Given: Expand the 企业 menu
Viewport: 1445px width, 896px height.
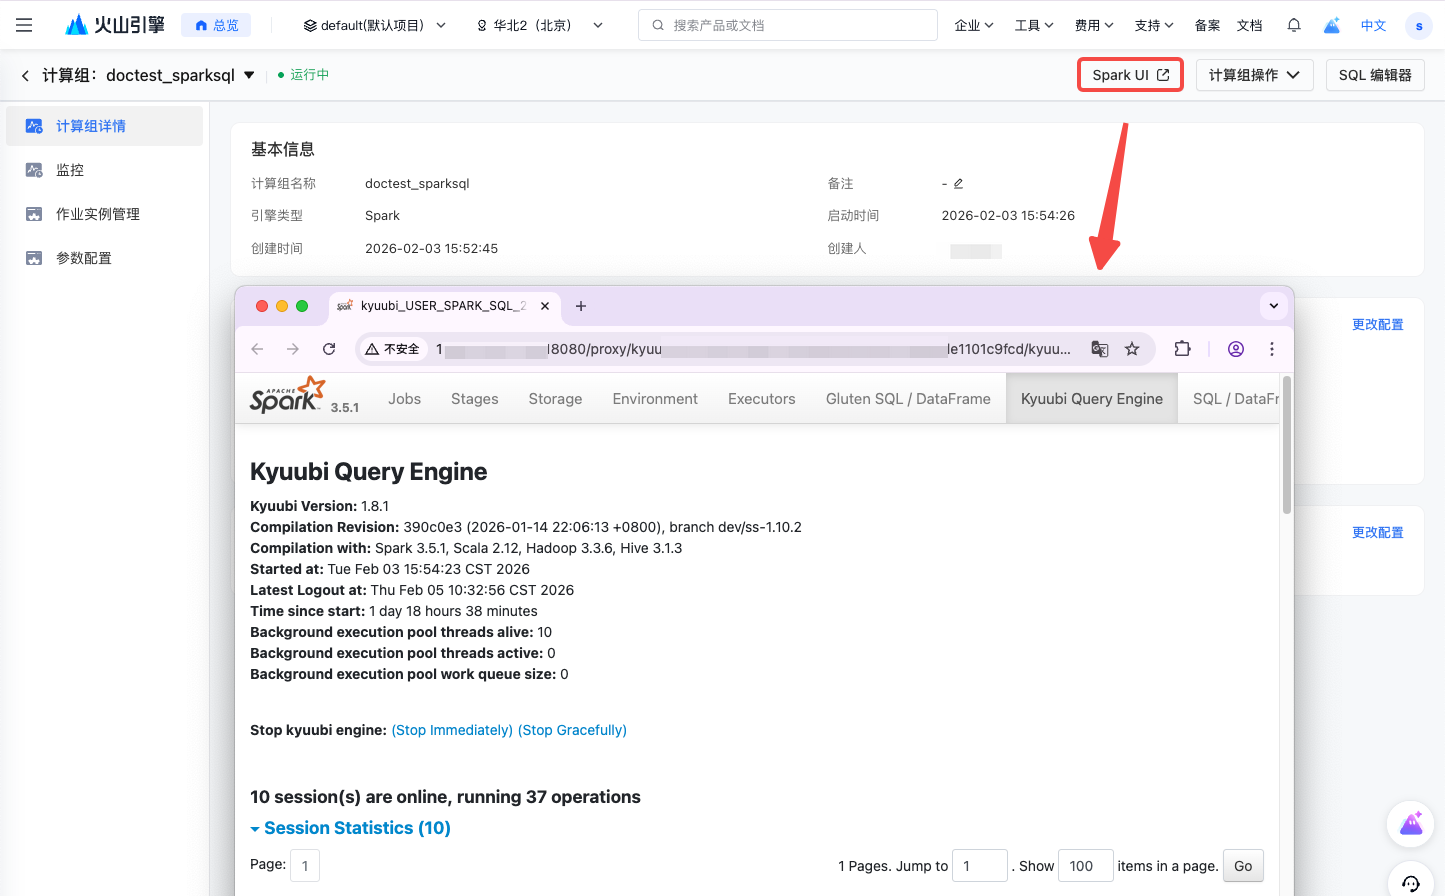Looking at the screenshot, I should [x=974, y=25].
